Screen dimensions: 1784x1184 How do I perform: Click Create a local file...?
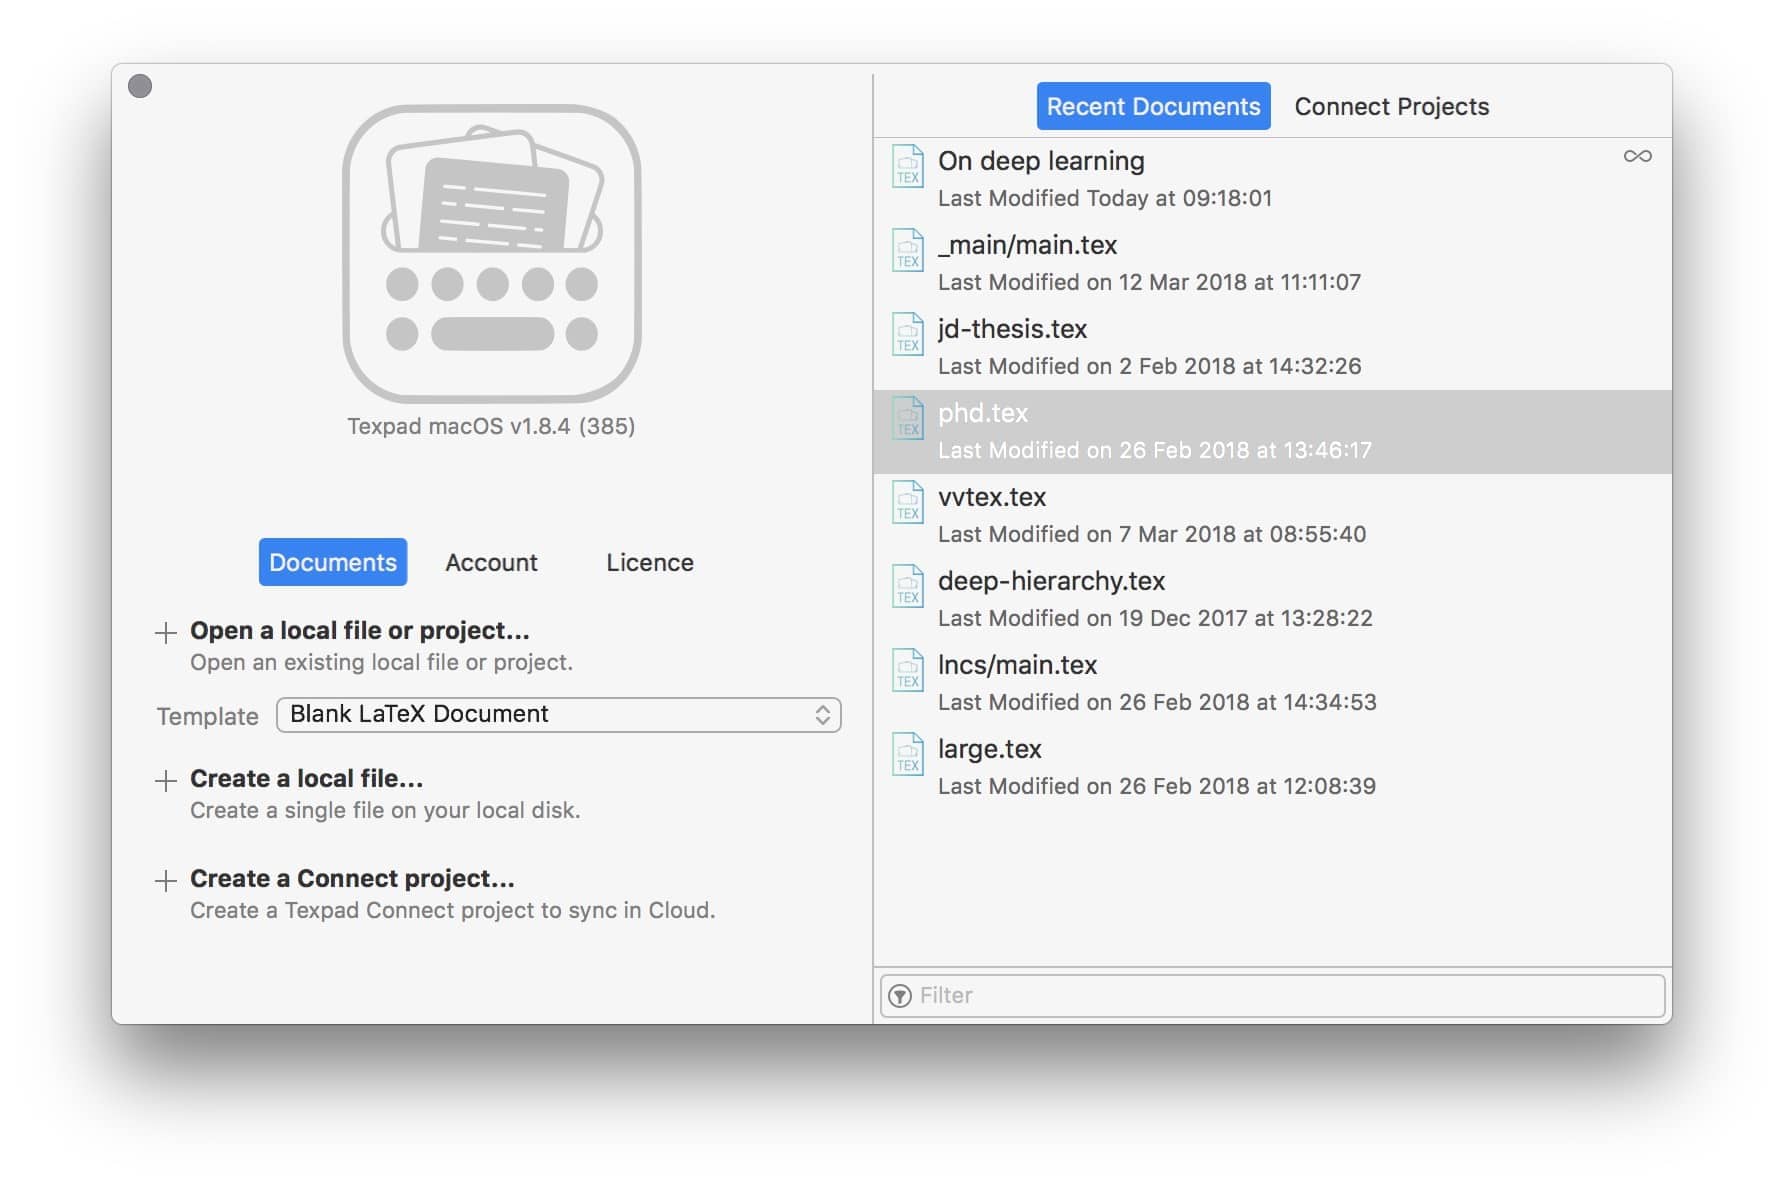point(307,779)
